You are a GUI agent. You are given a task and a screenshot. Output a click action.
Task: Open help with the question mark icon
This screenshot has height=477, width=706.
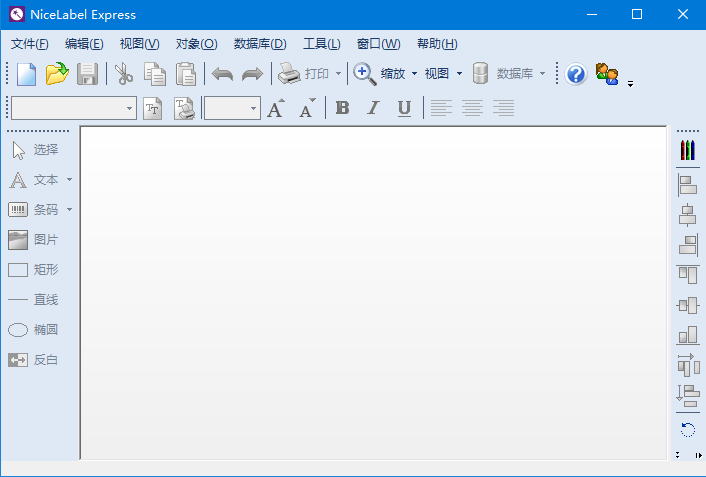(576, 74)
